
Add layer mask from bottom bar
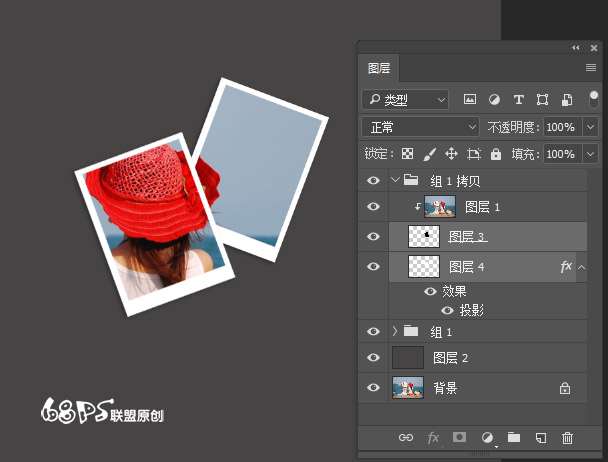click(x=460, y=437)
